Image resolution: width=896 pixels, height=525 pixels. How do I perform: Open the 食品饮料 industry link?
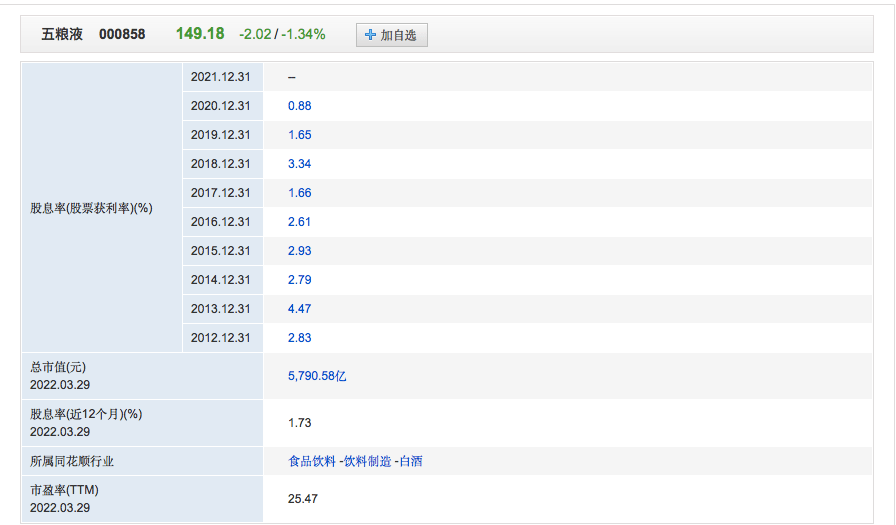coord(312,461)
